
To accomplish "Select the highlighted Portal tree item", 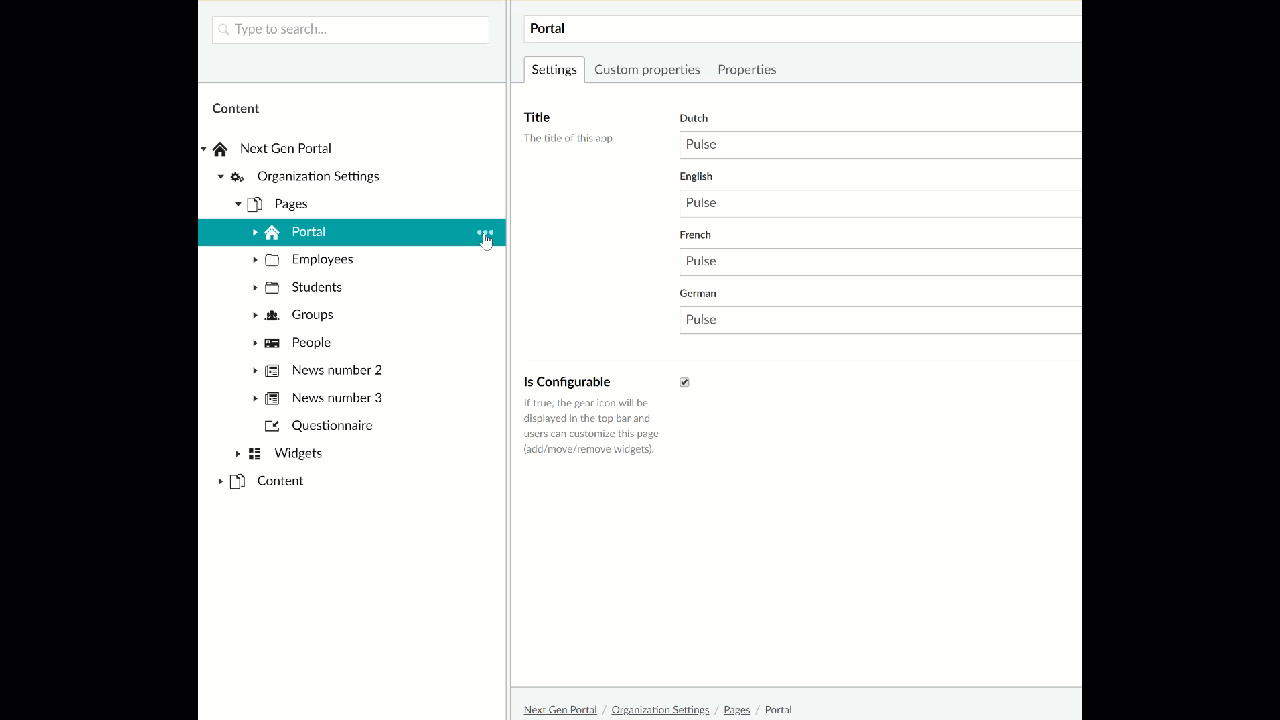I will (309, 232).
